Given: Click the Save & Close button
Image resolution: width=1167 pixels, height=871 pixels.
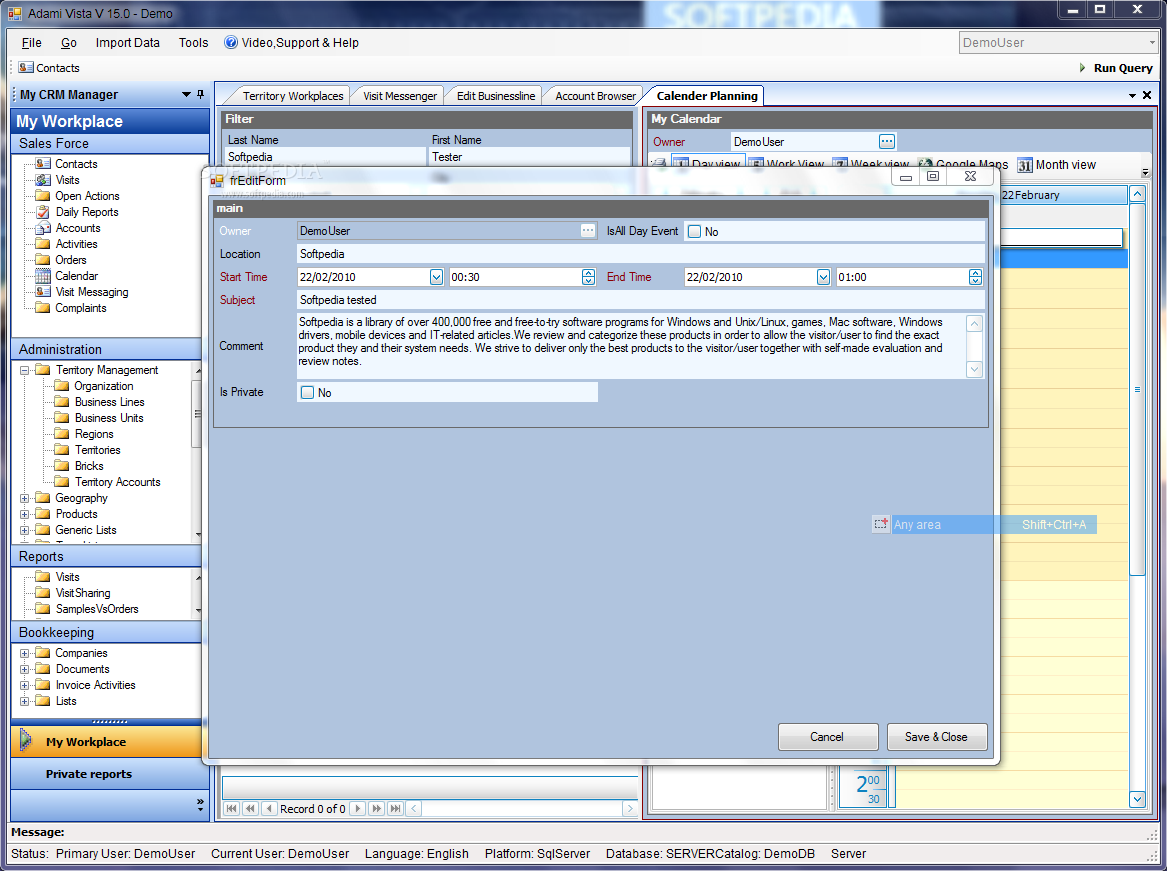Looking at the screenshot, I should 937,737.
